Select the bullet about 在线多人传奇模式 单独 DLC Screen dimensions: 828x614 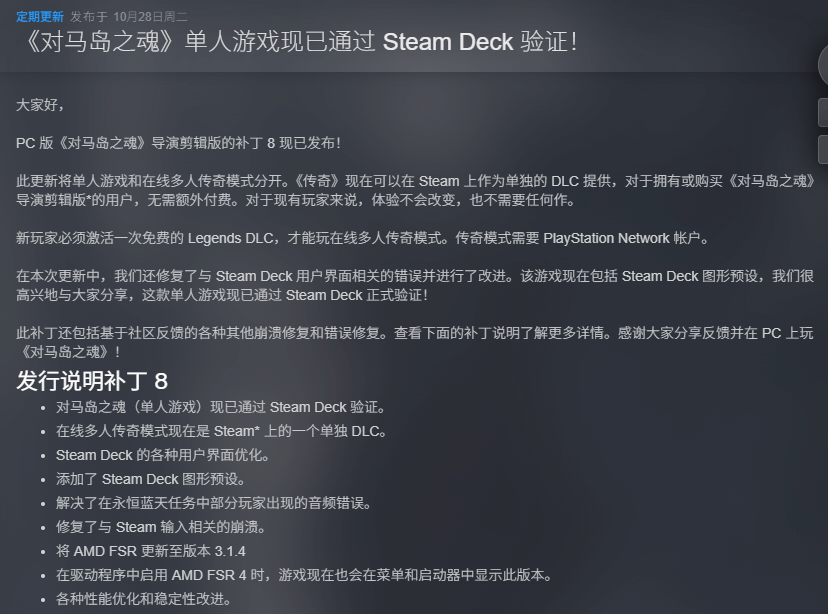coord(221,431)
